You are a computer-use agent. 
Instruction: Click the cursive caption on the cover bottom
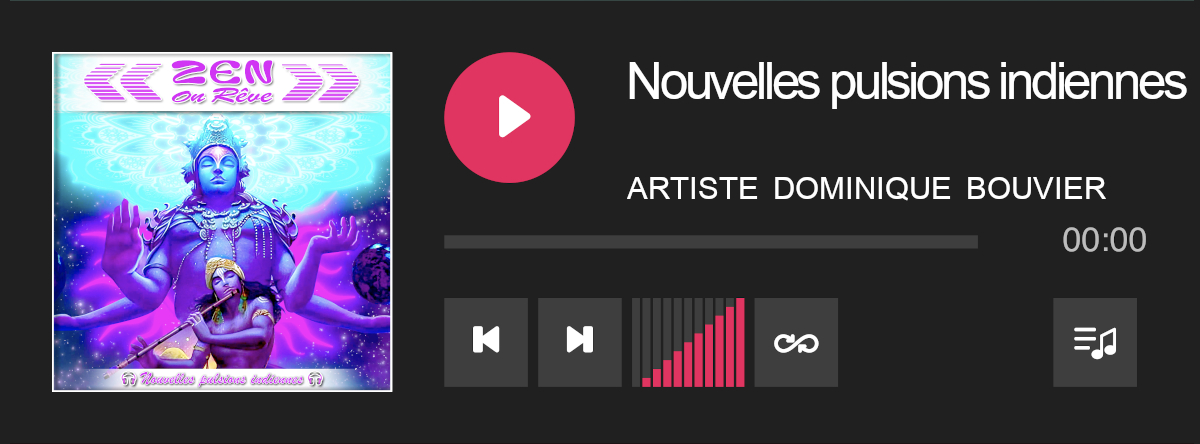click(222, 379)
